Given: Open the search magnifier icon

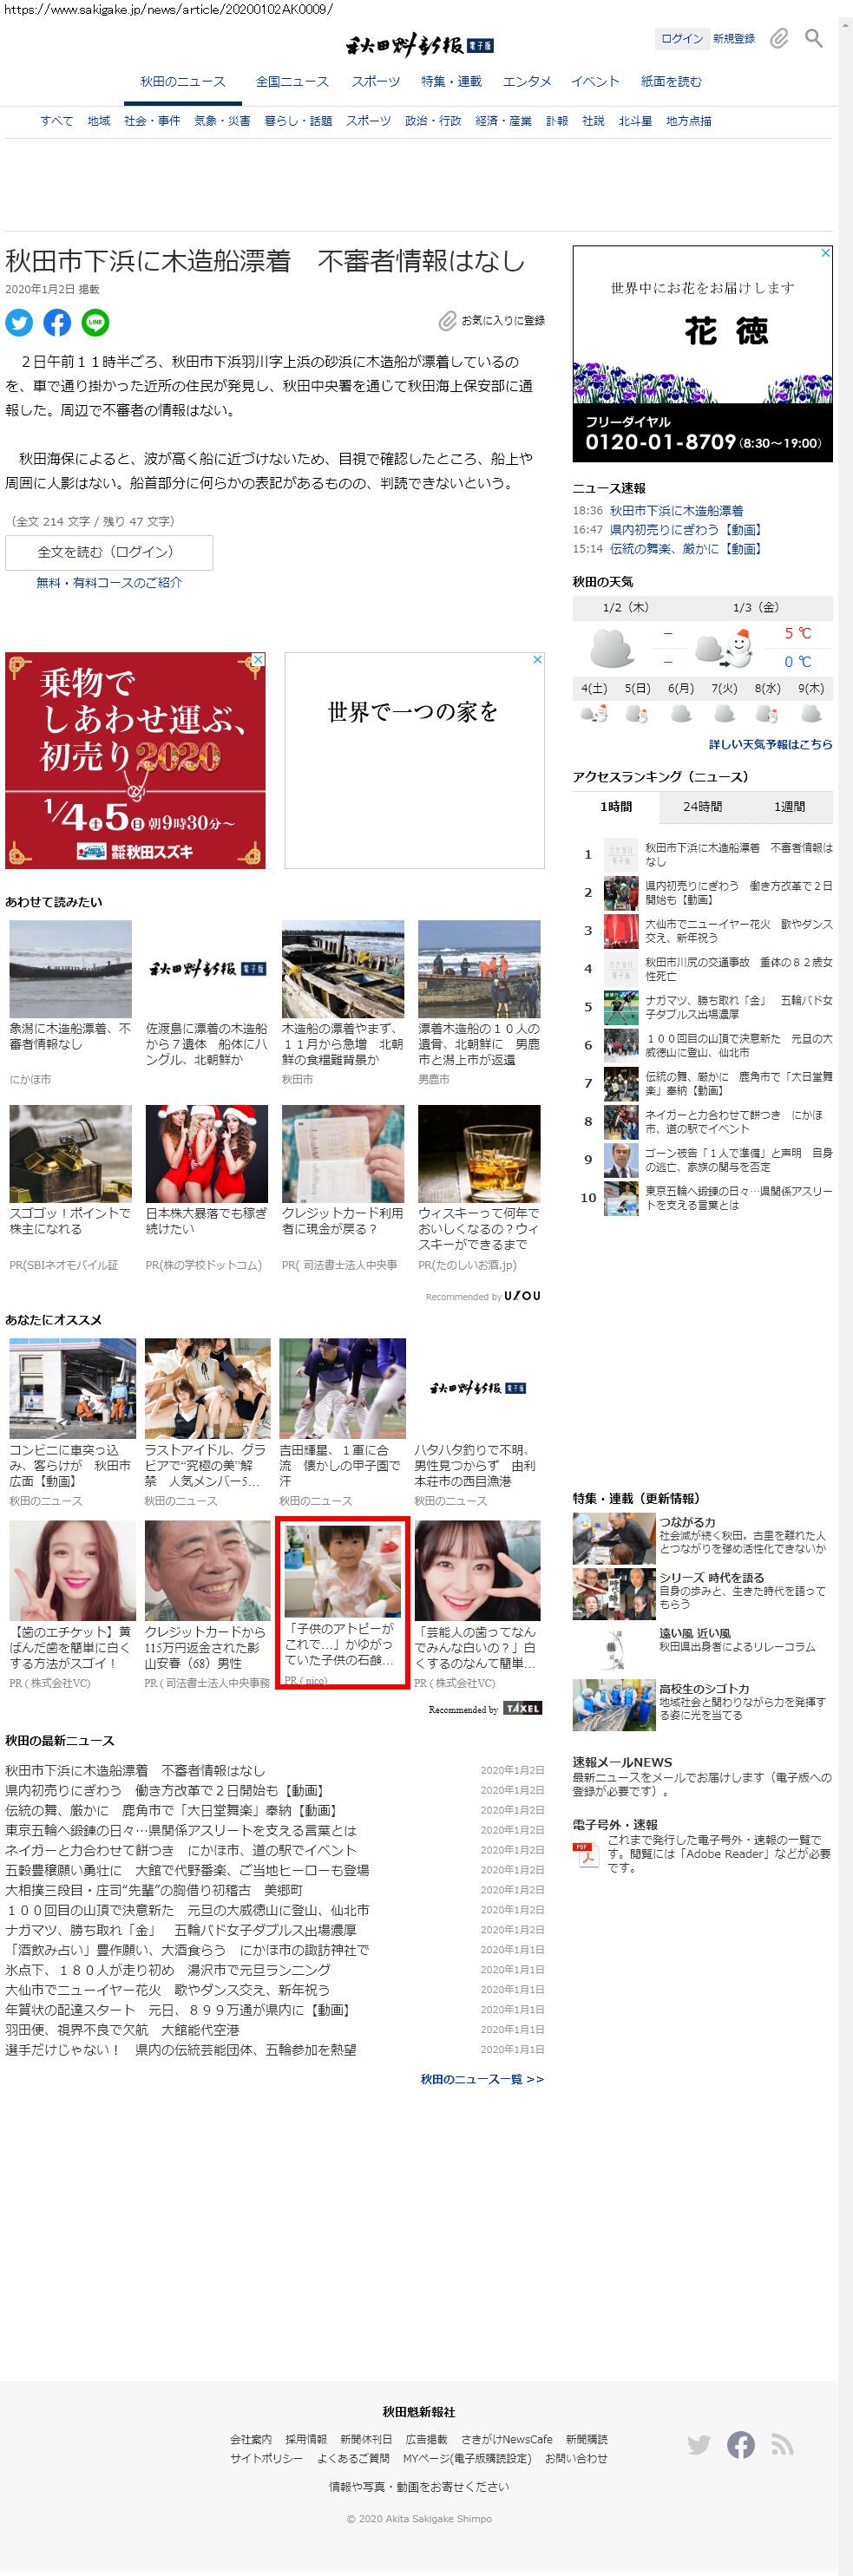Looking at the screenshot, I should [814, 39].
